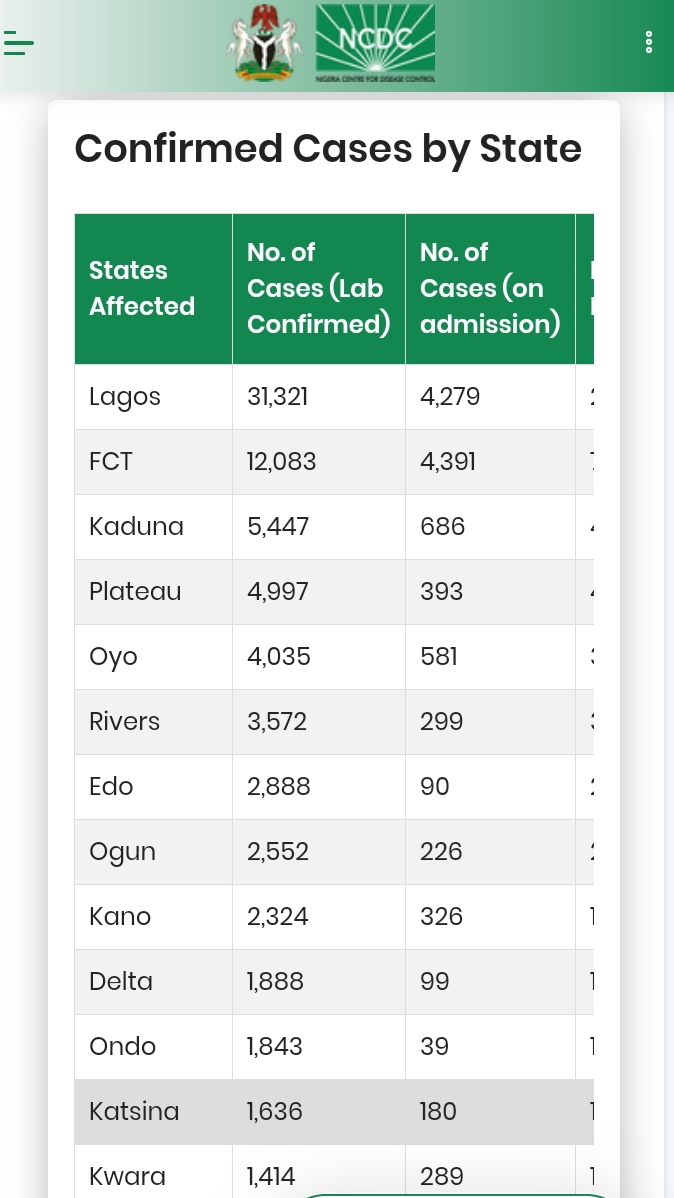Click the Nigeria coat of arms logo
Screen dimensions: 674x1198
click(263, 46)
